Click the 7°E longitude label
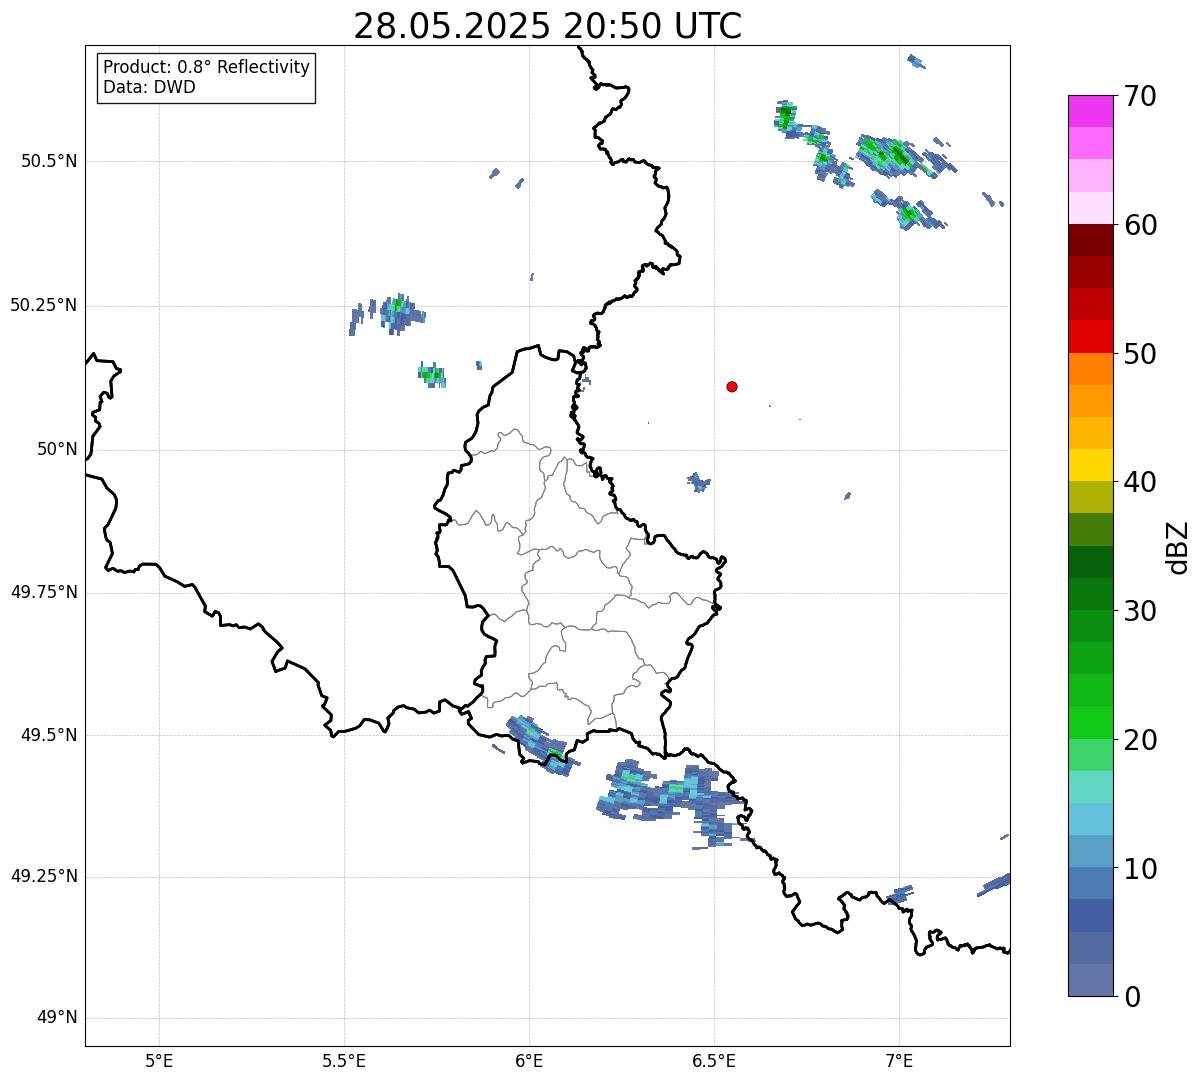 [x=899, y=1060]
